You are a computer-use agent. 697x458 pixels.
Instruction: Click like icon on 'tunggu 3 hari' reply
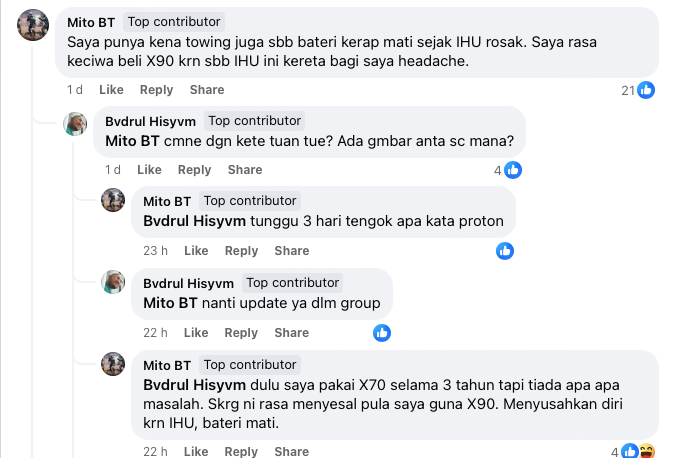(x=505, y=251)
